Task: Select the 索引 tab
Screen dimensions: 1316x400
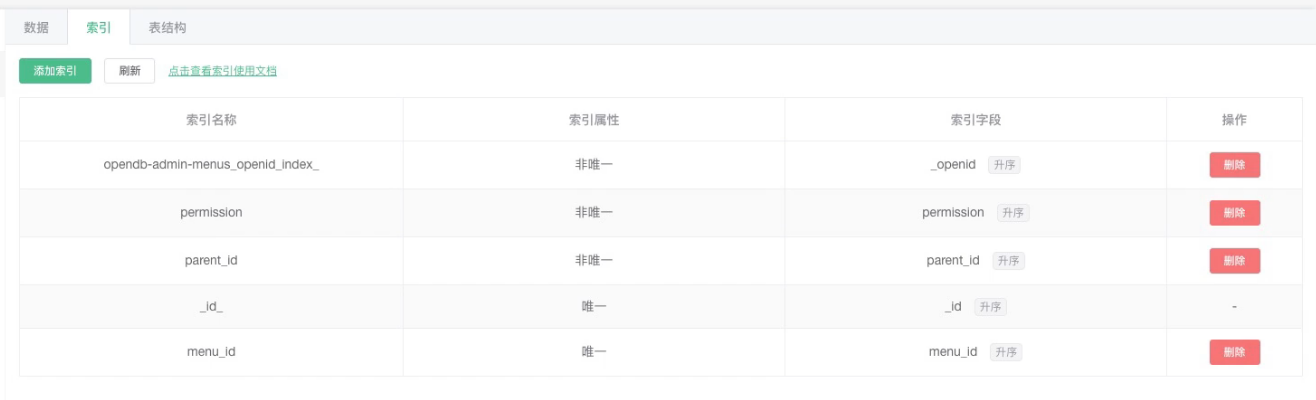Action: (x=99, y=28)
